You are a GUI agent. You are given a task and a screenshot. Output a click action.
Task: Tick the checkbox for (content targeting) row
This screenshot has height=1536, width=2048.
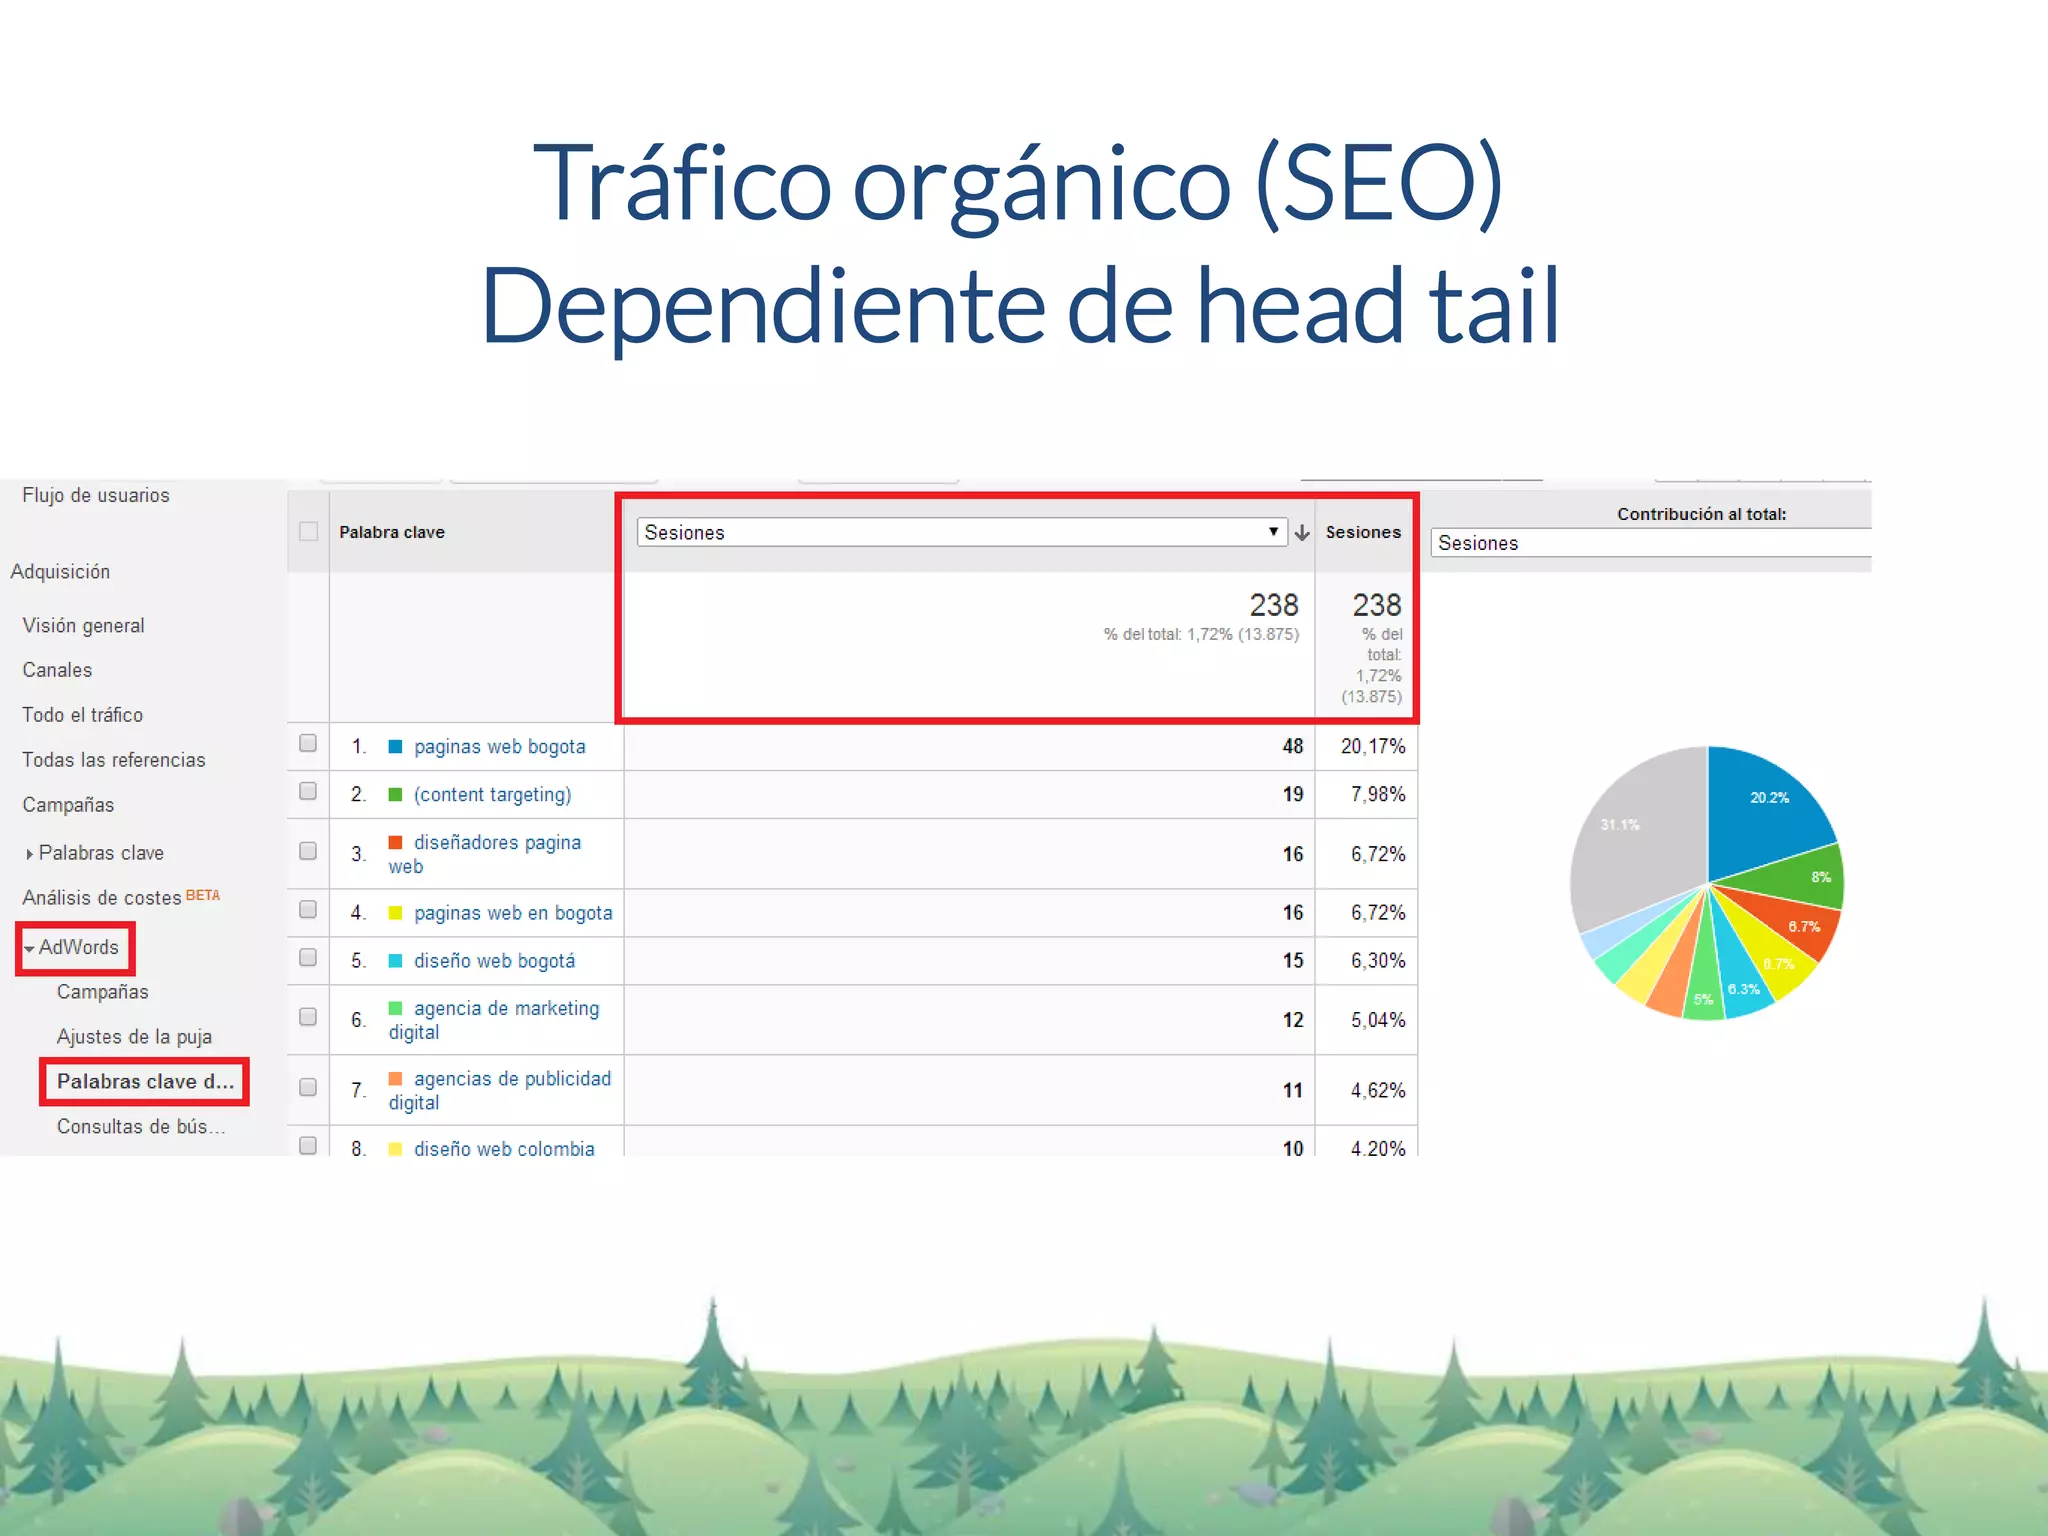[x=308, y=791]
